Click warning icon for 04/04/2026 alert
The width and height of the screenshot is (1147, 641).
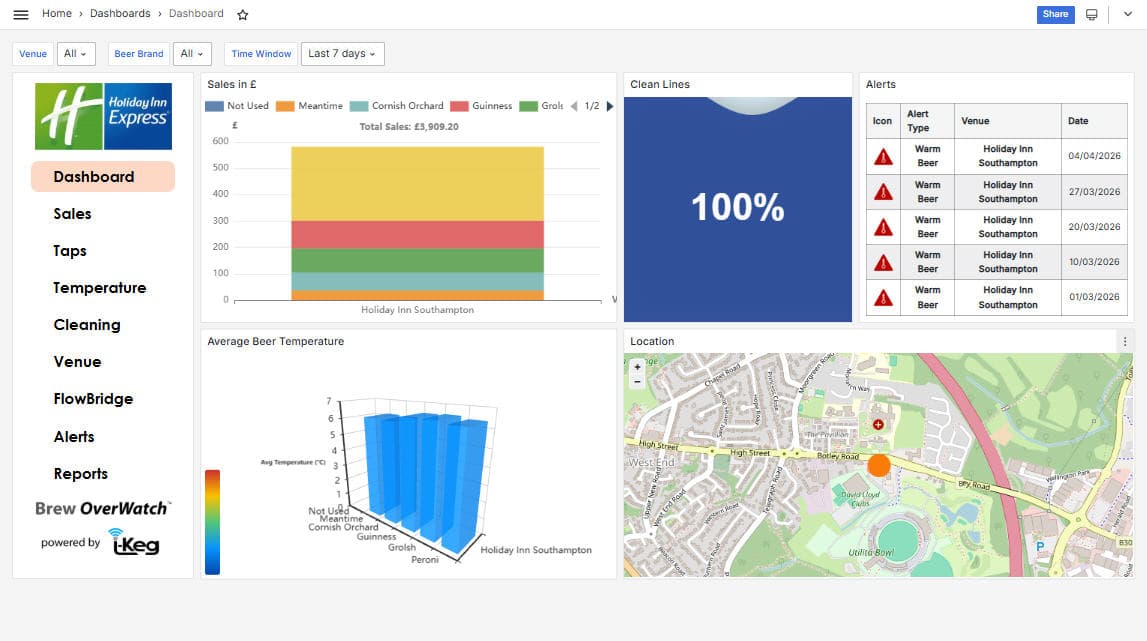point(883,157)
